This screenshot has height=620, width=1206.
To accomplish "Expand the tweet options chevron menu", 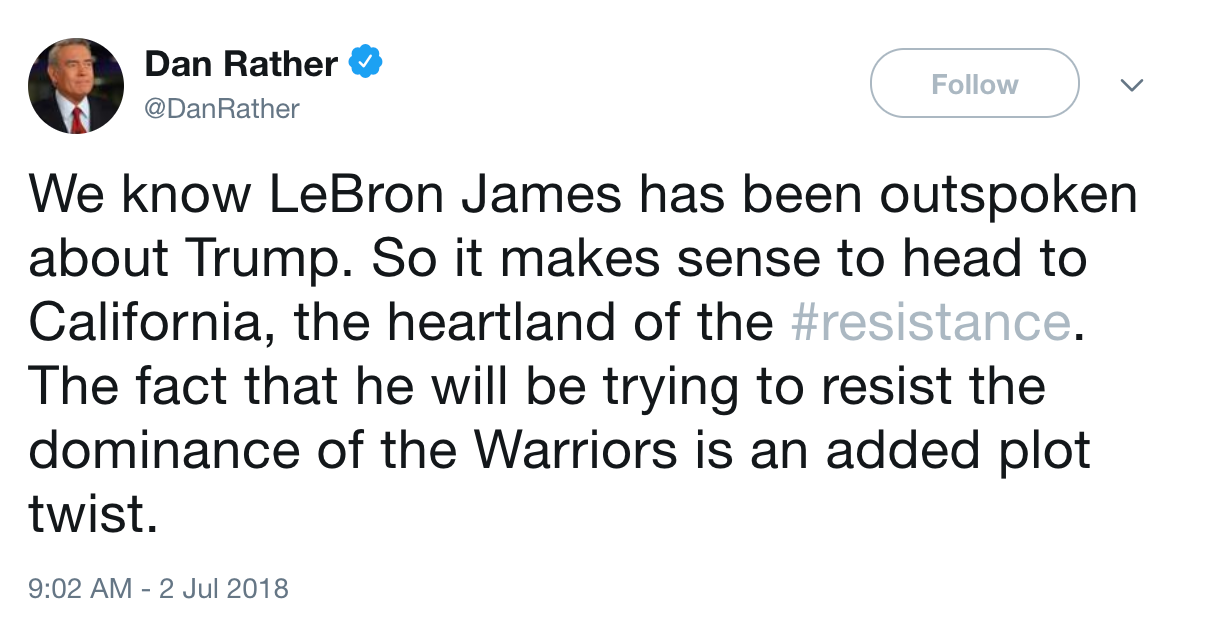I will click(x=1131, y=85).
